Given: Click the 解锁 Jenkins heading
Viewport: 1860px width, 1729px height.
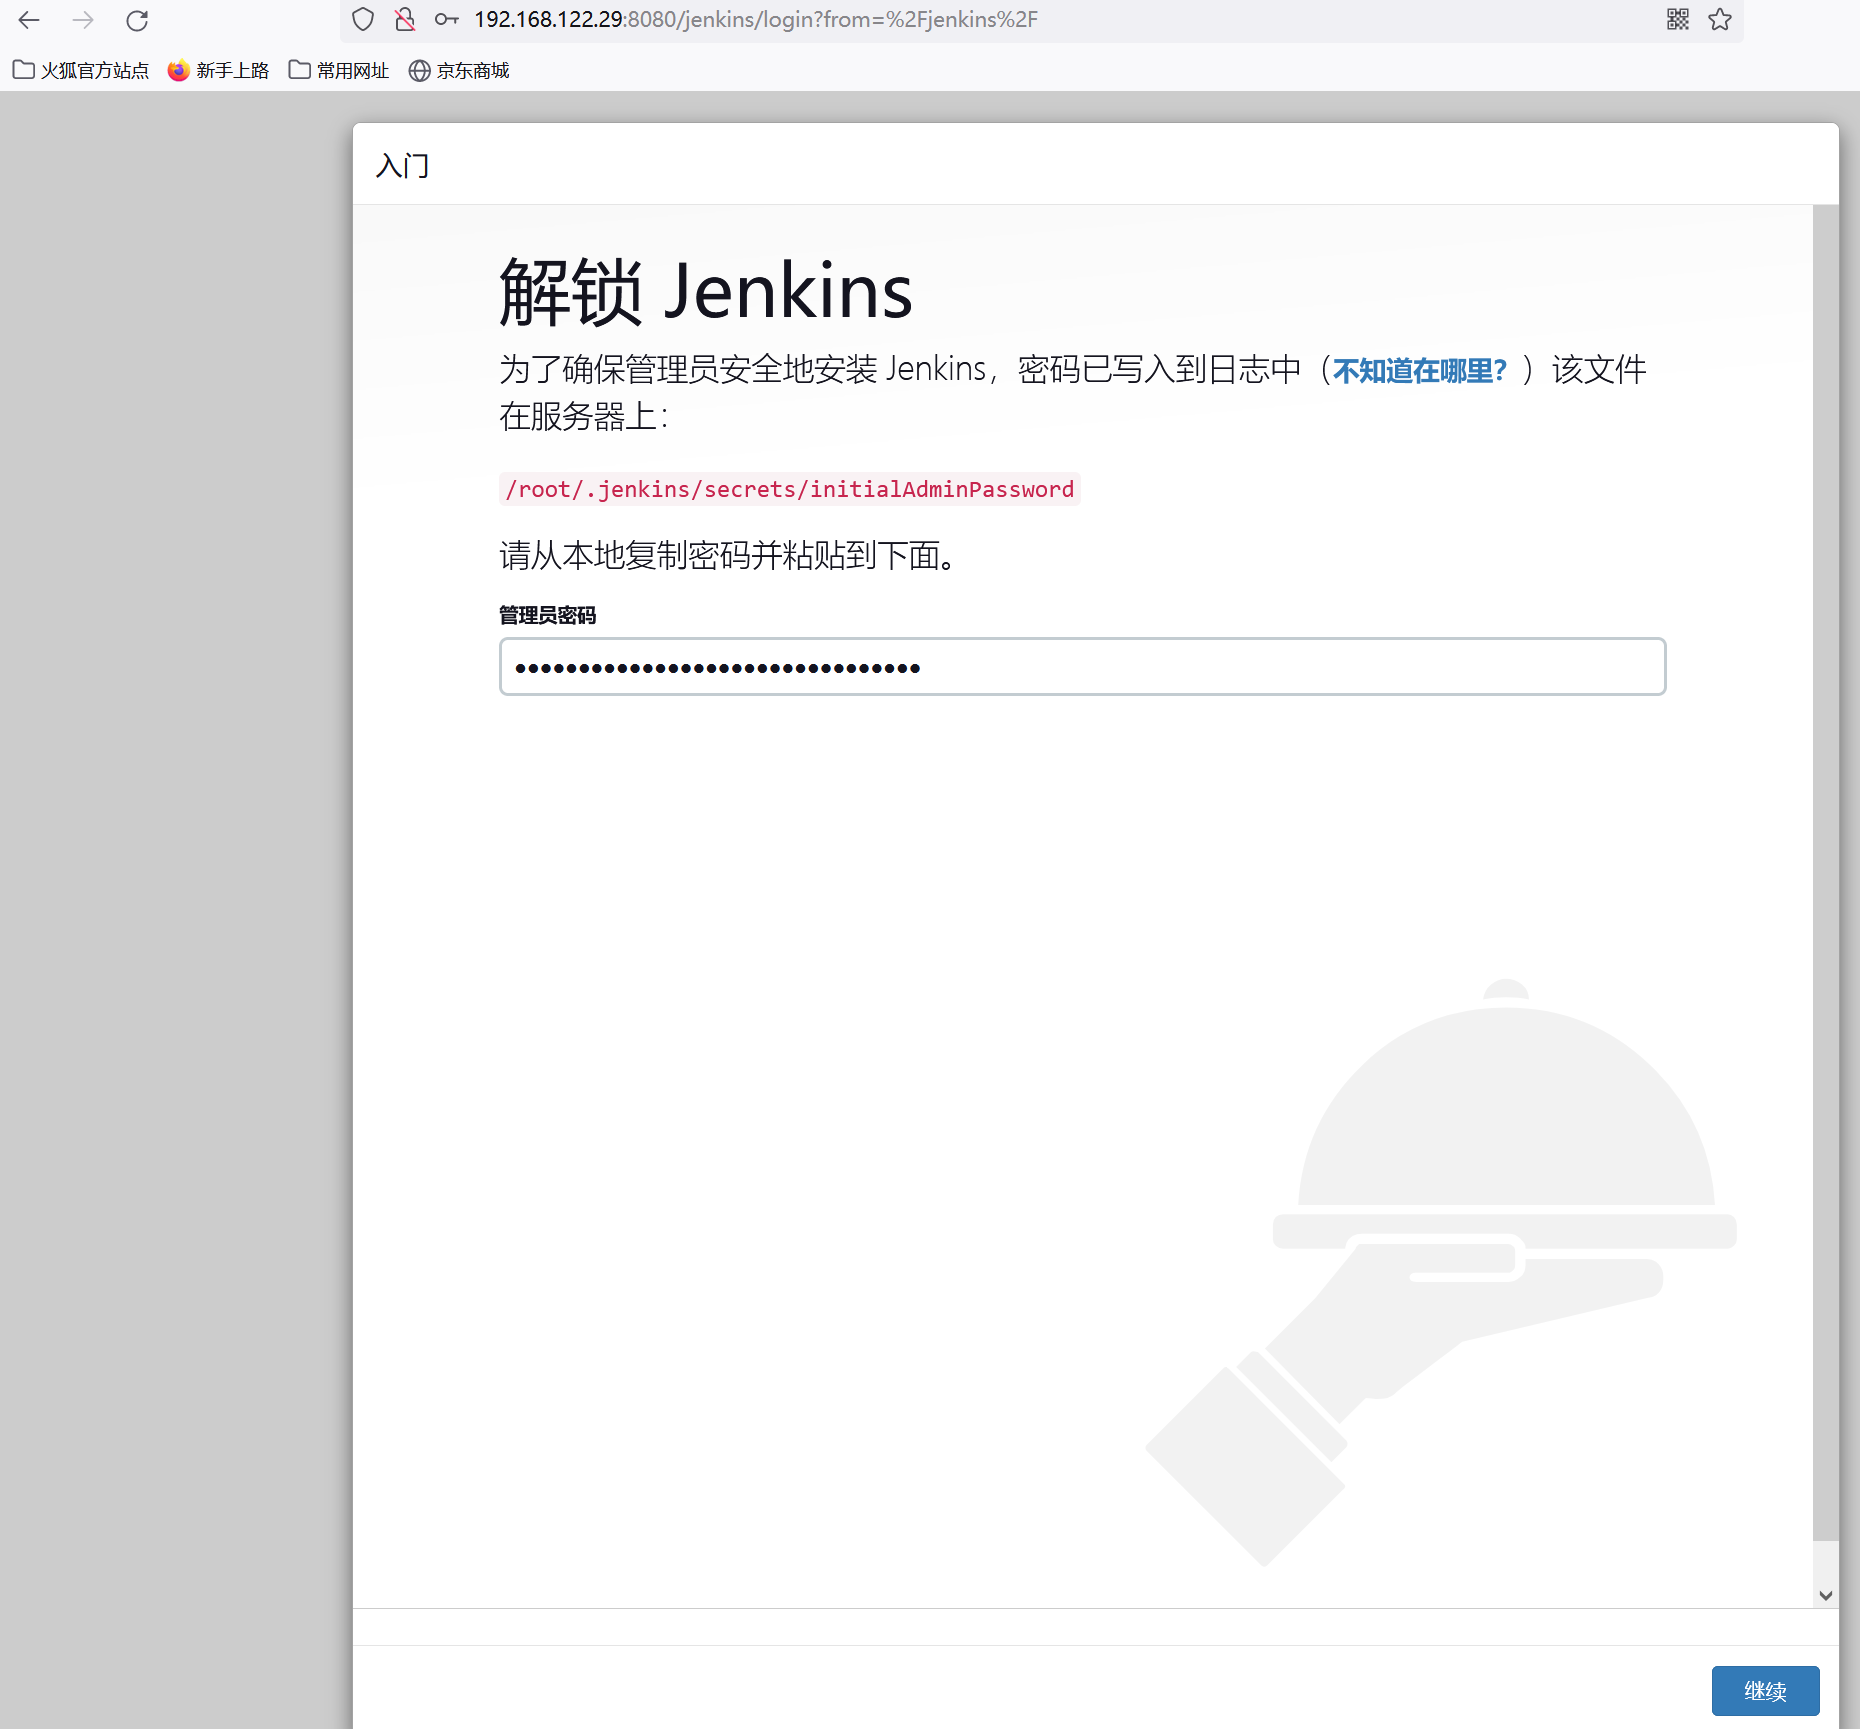Looking at the screenshot, I should pos(705,291).
